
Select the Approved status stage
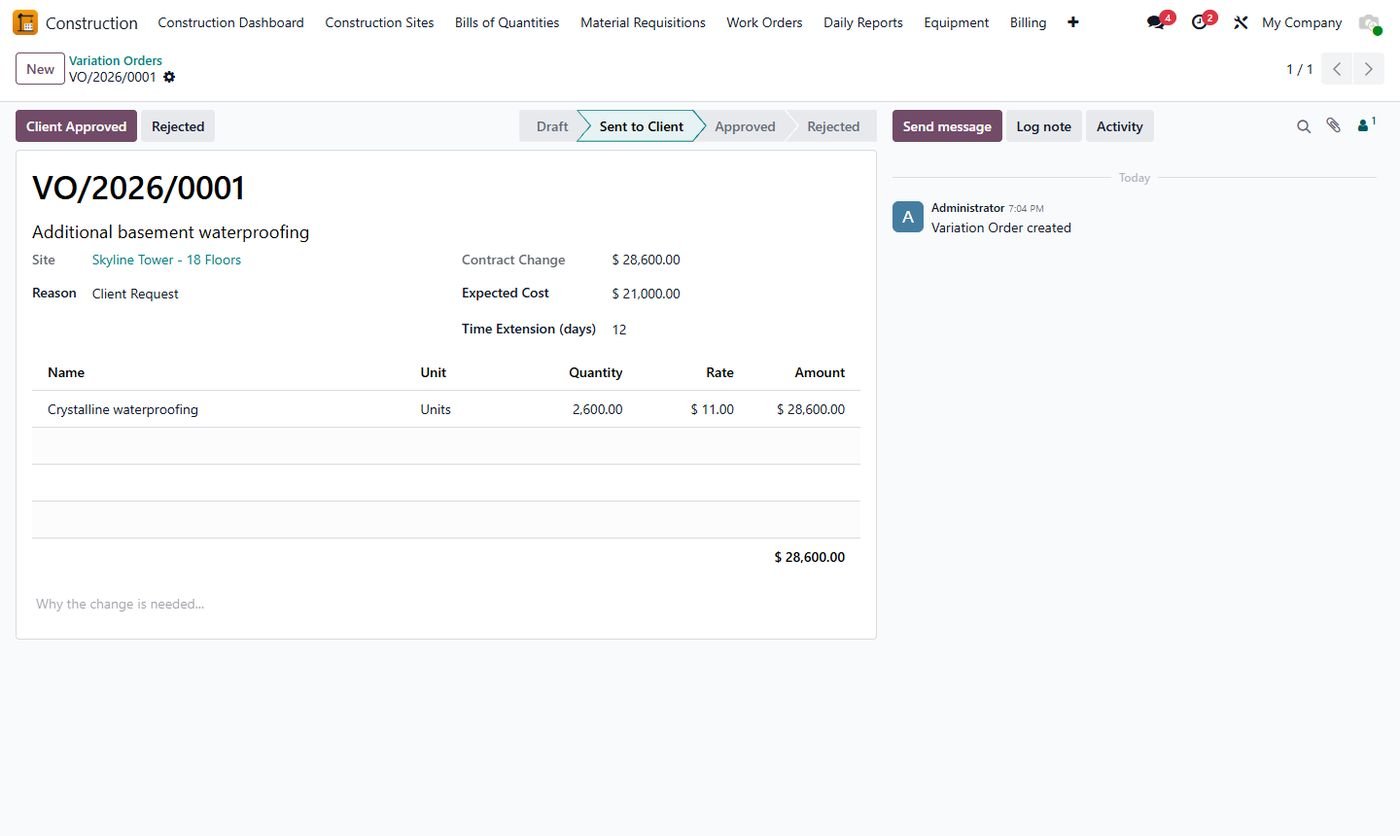[745, 126]
